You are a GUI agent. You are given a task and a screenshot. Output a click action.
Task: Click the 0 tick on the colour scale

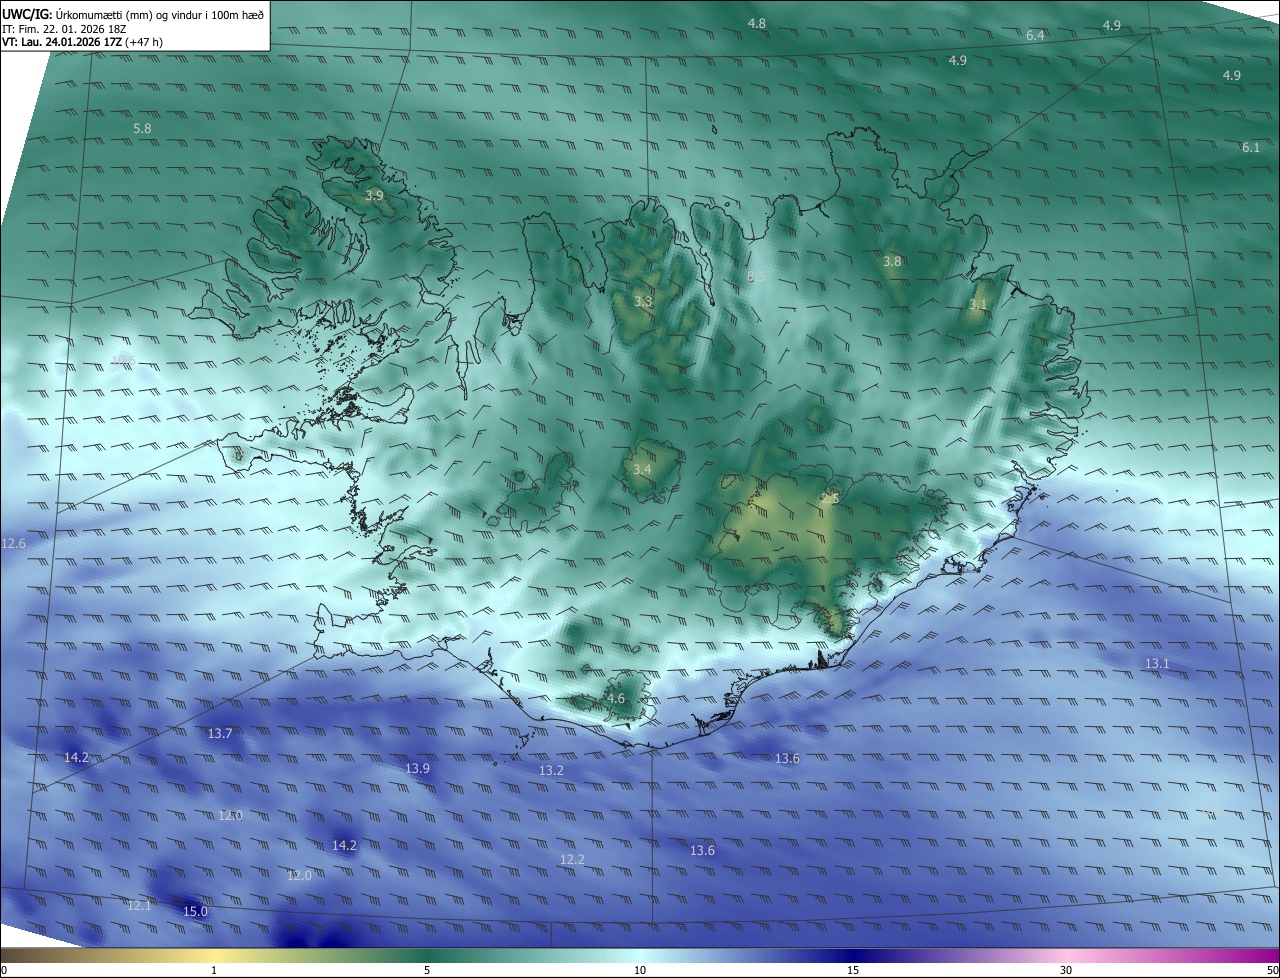(x=4, y=970)
